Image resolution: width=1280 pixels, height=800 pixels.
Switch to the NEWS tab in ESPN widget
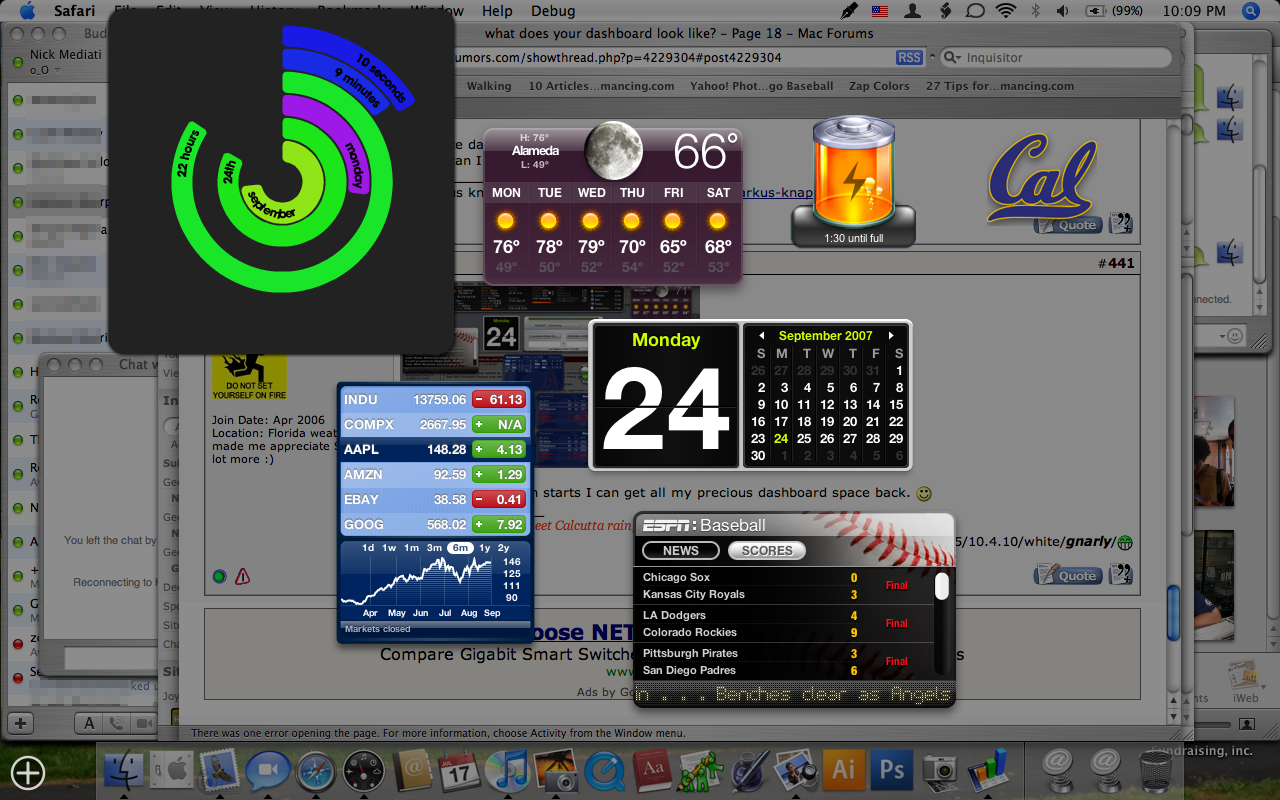click(681, 551)
